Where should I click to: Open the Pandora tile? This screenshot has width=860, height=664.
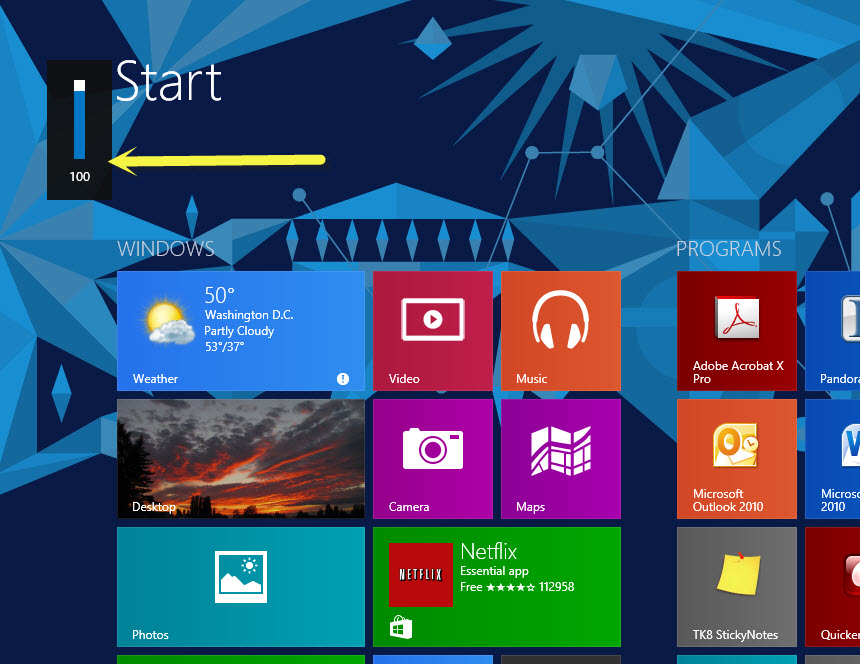tap(833, 331)
